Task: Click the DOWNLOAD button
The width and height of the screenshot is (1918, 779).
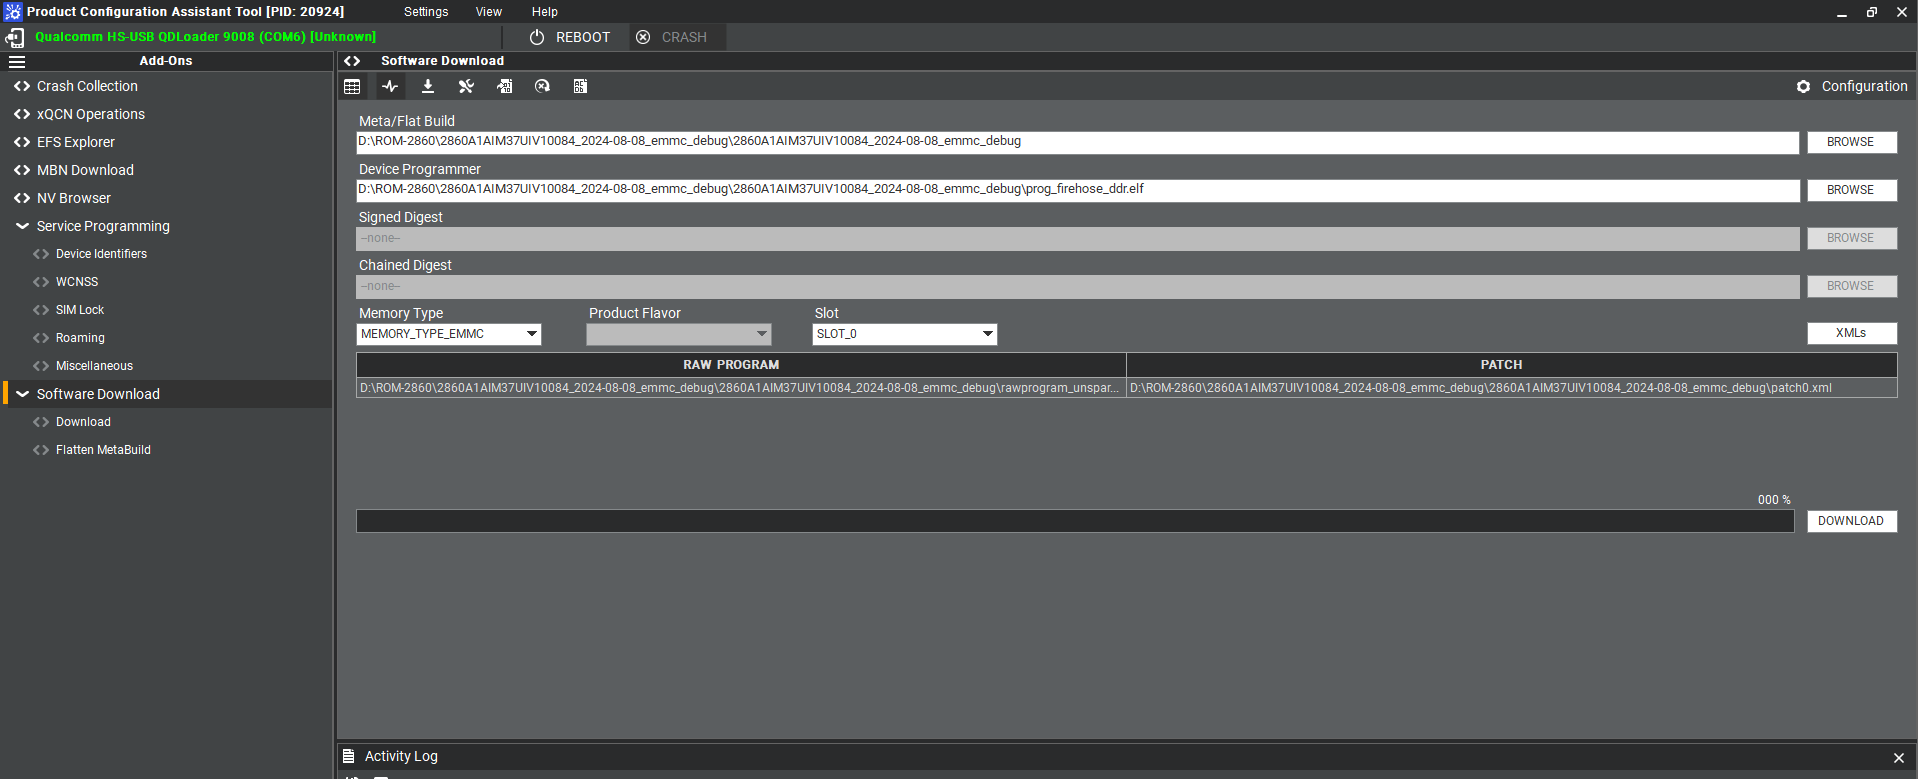Action: tap(1850, 521)
